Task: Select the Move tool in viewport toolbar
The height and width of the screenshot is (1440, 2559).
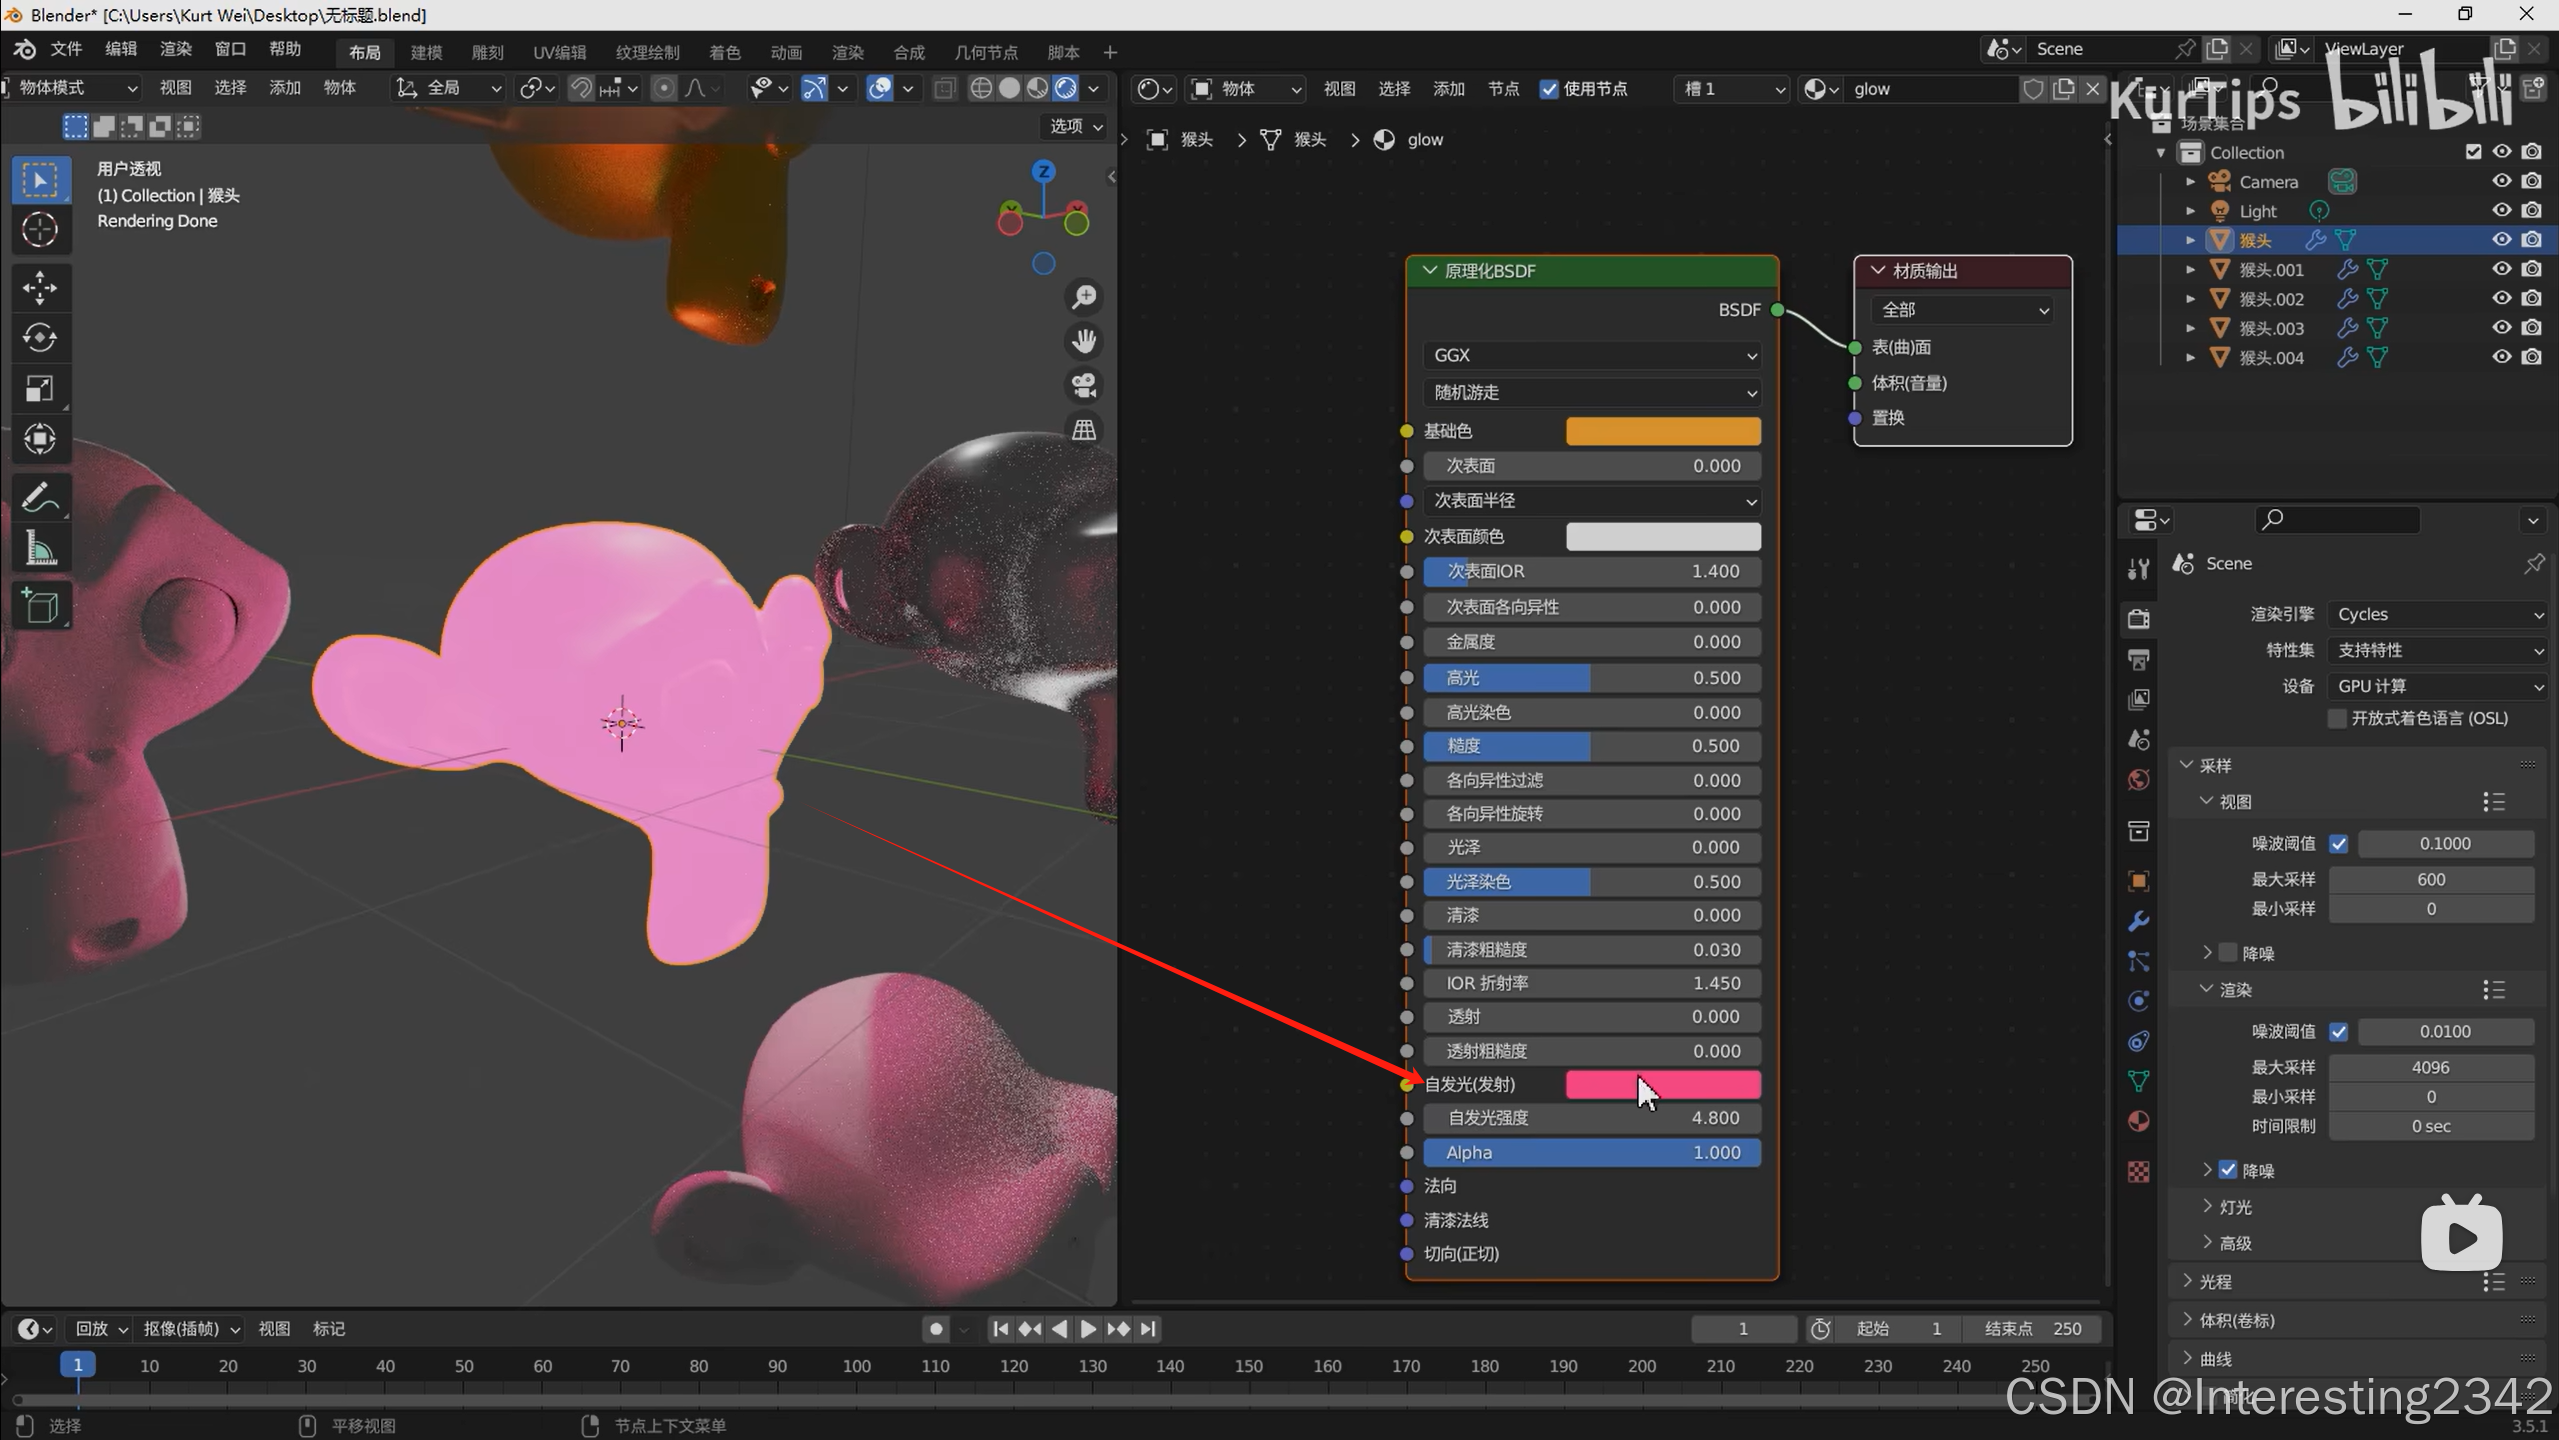Action: point(40,288)
